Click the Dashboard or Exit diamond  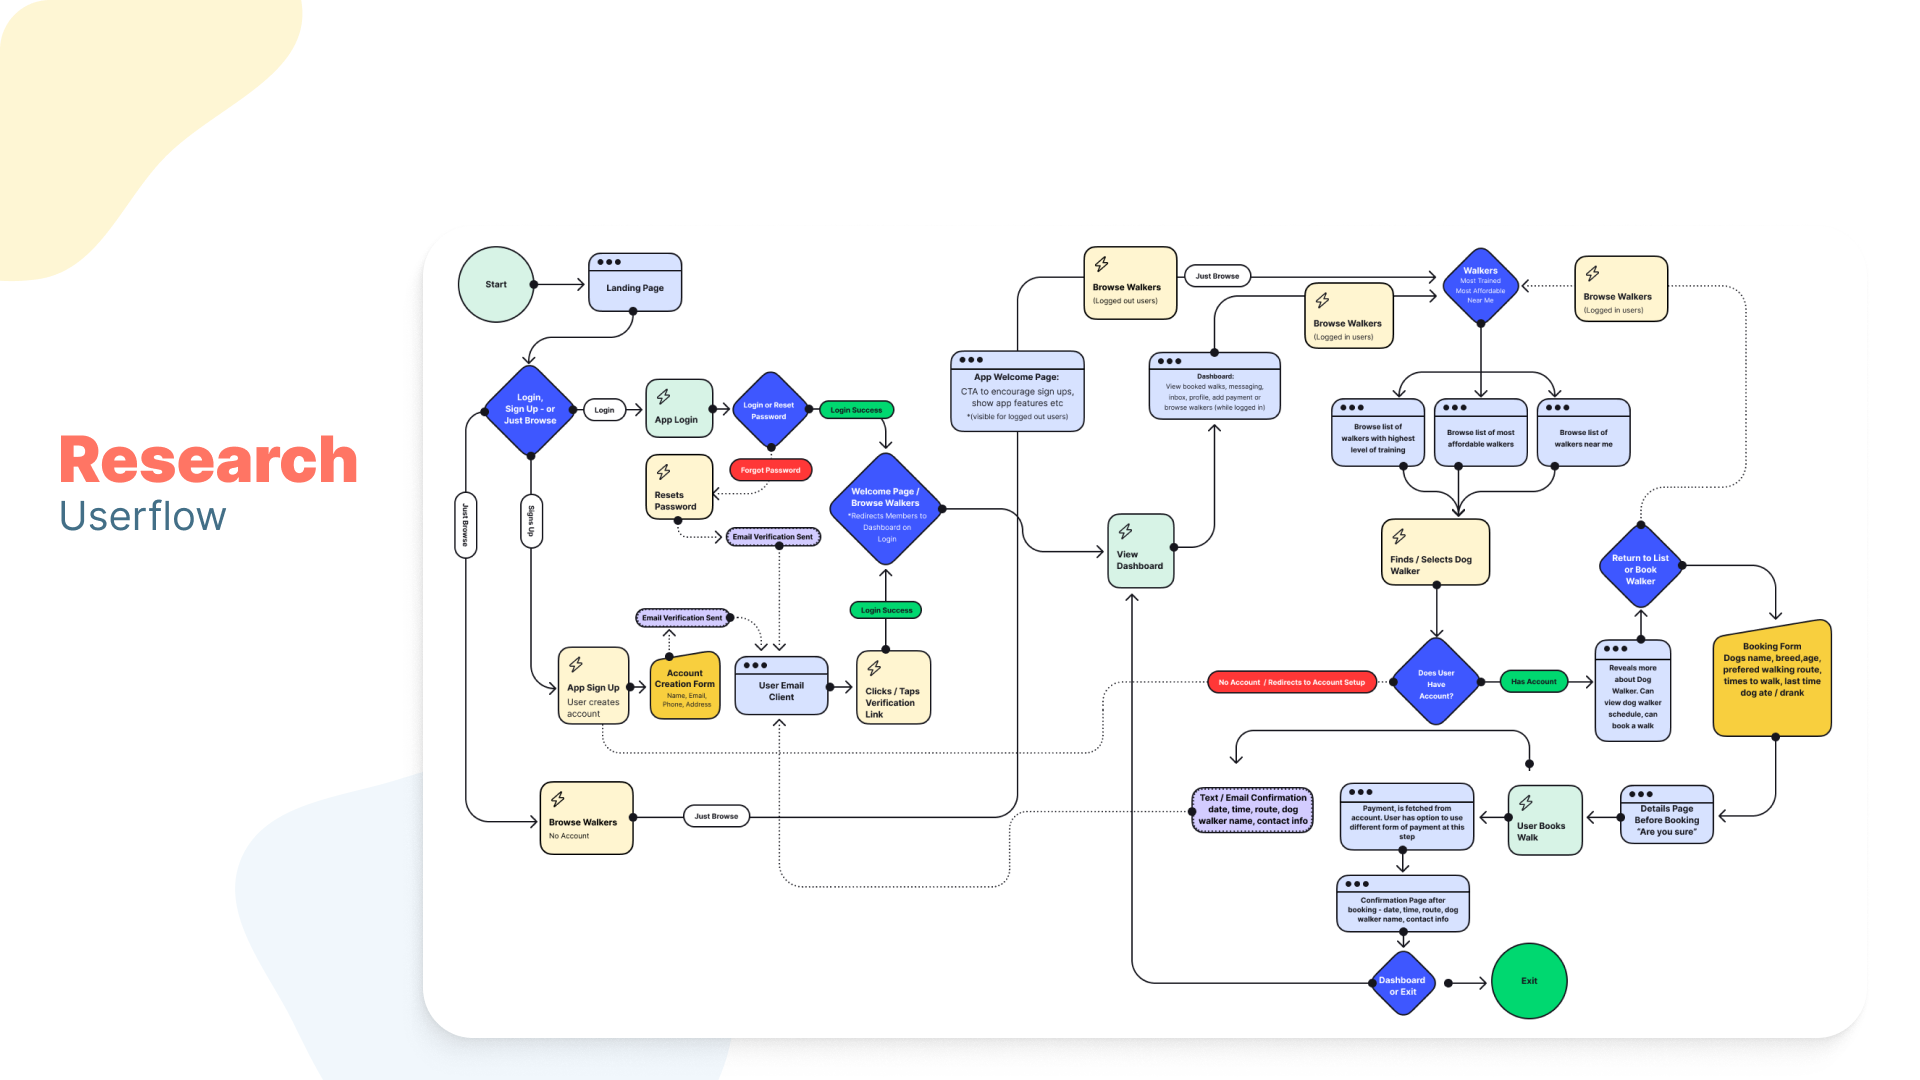(x=1402, y=985)
